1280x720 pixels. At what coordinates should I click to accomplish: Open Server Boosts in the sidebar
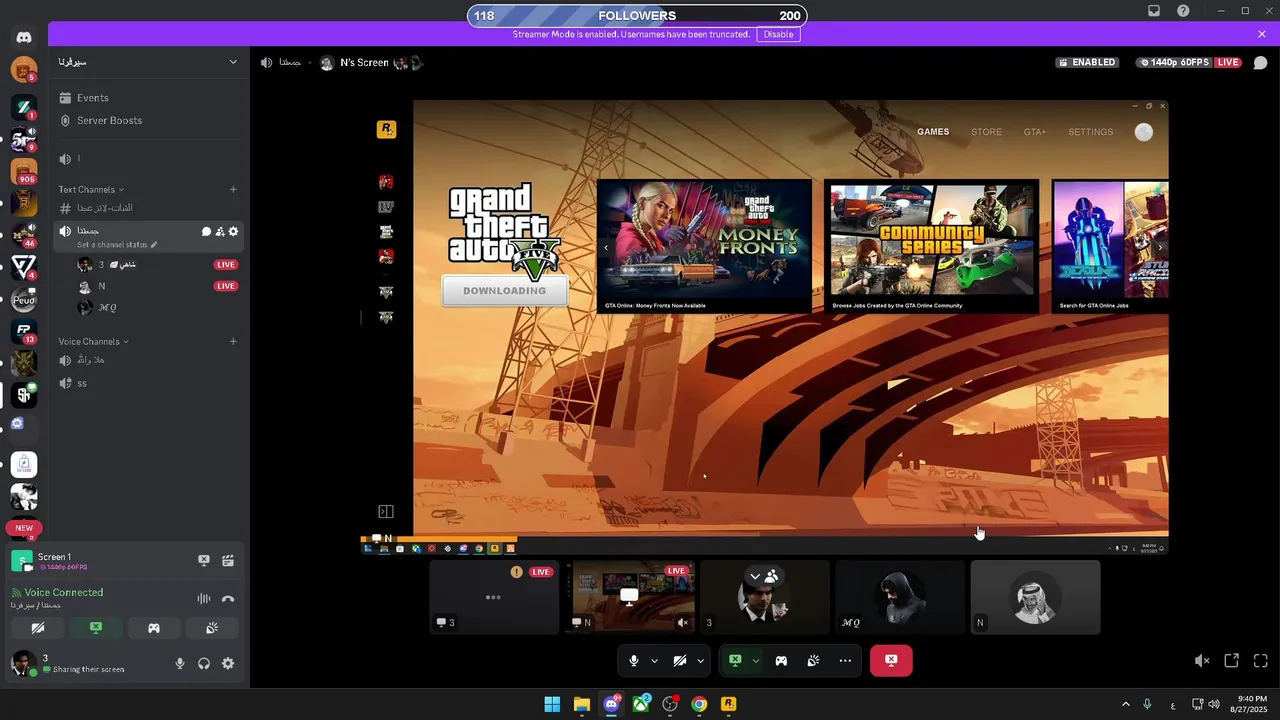[150, 120]
